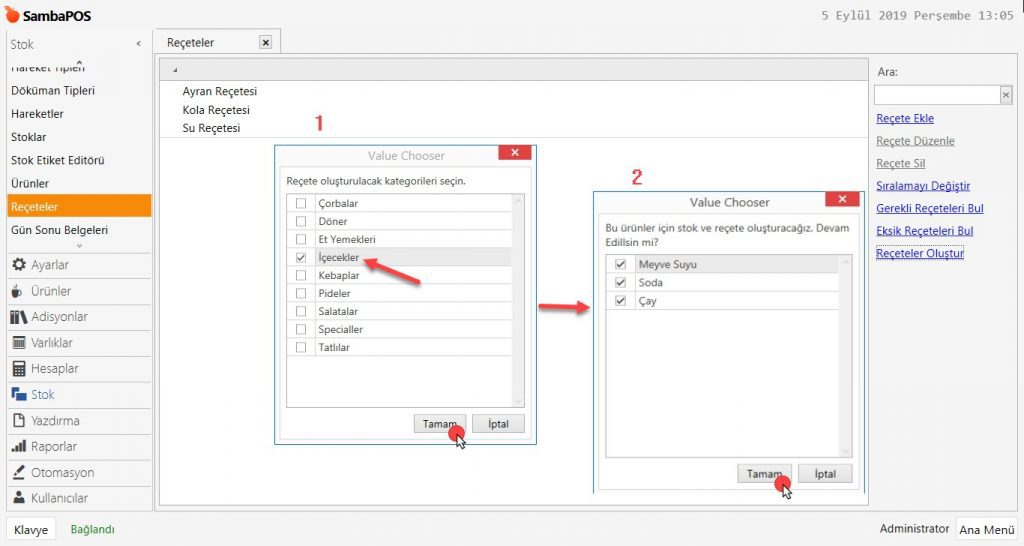Select the Varlıklar icon in sidebar
This screenshot has width=1024, height=546.
[x=18, y=343]
